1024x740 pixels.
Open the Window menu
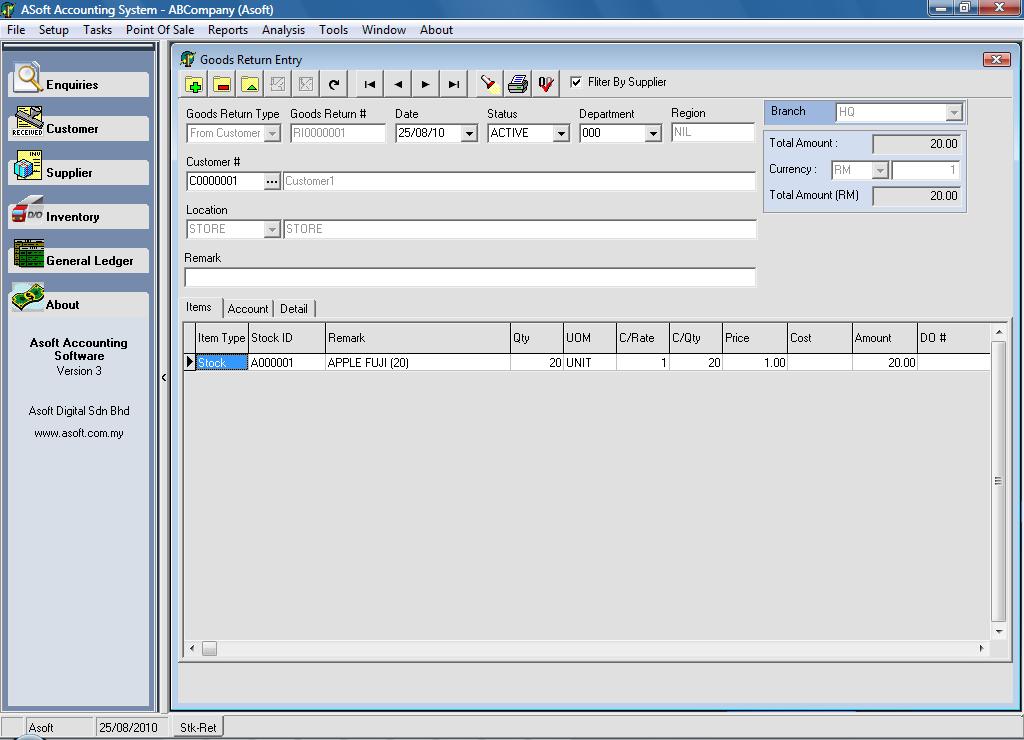click(384, 30)
